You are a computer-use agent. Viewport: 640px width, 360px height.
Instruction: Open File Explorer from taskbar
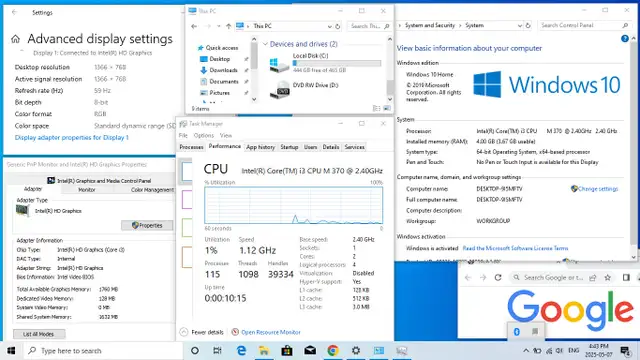pos(264,351)
